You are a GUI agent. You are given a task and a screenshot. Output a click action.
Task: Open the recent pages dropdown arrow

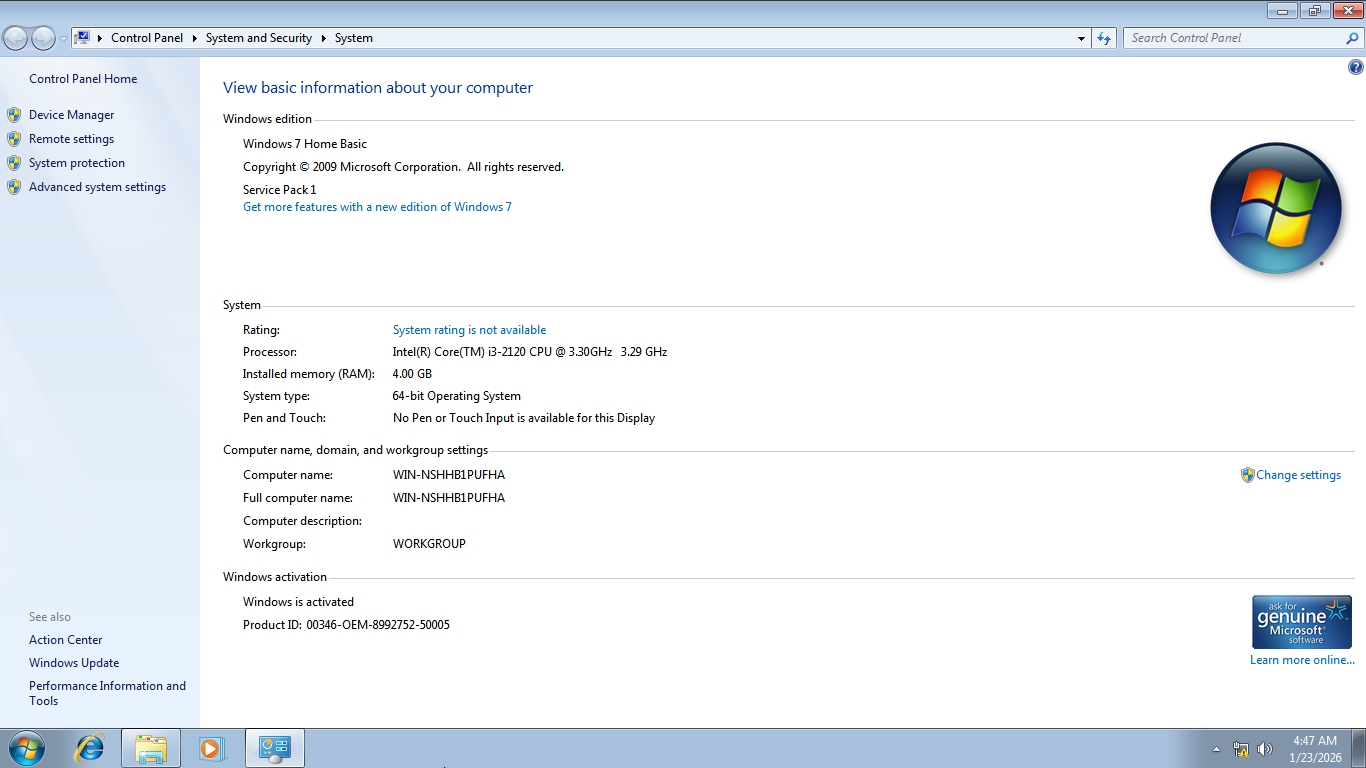[x=63, y=38]
